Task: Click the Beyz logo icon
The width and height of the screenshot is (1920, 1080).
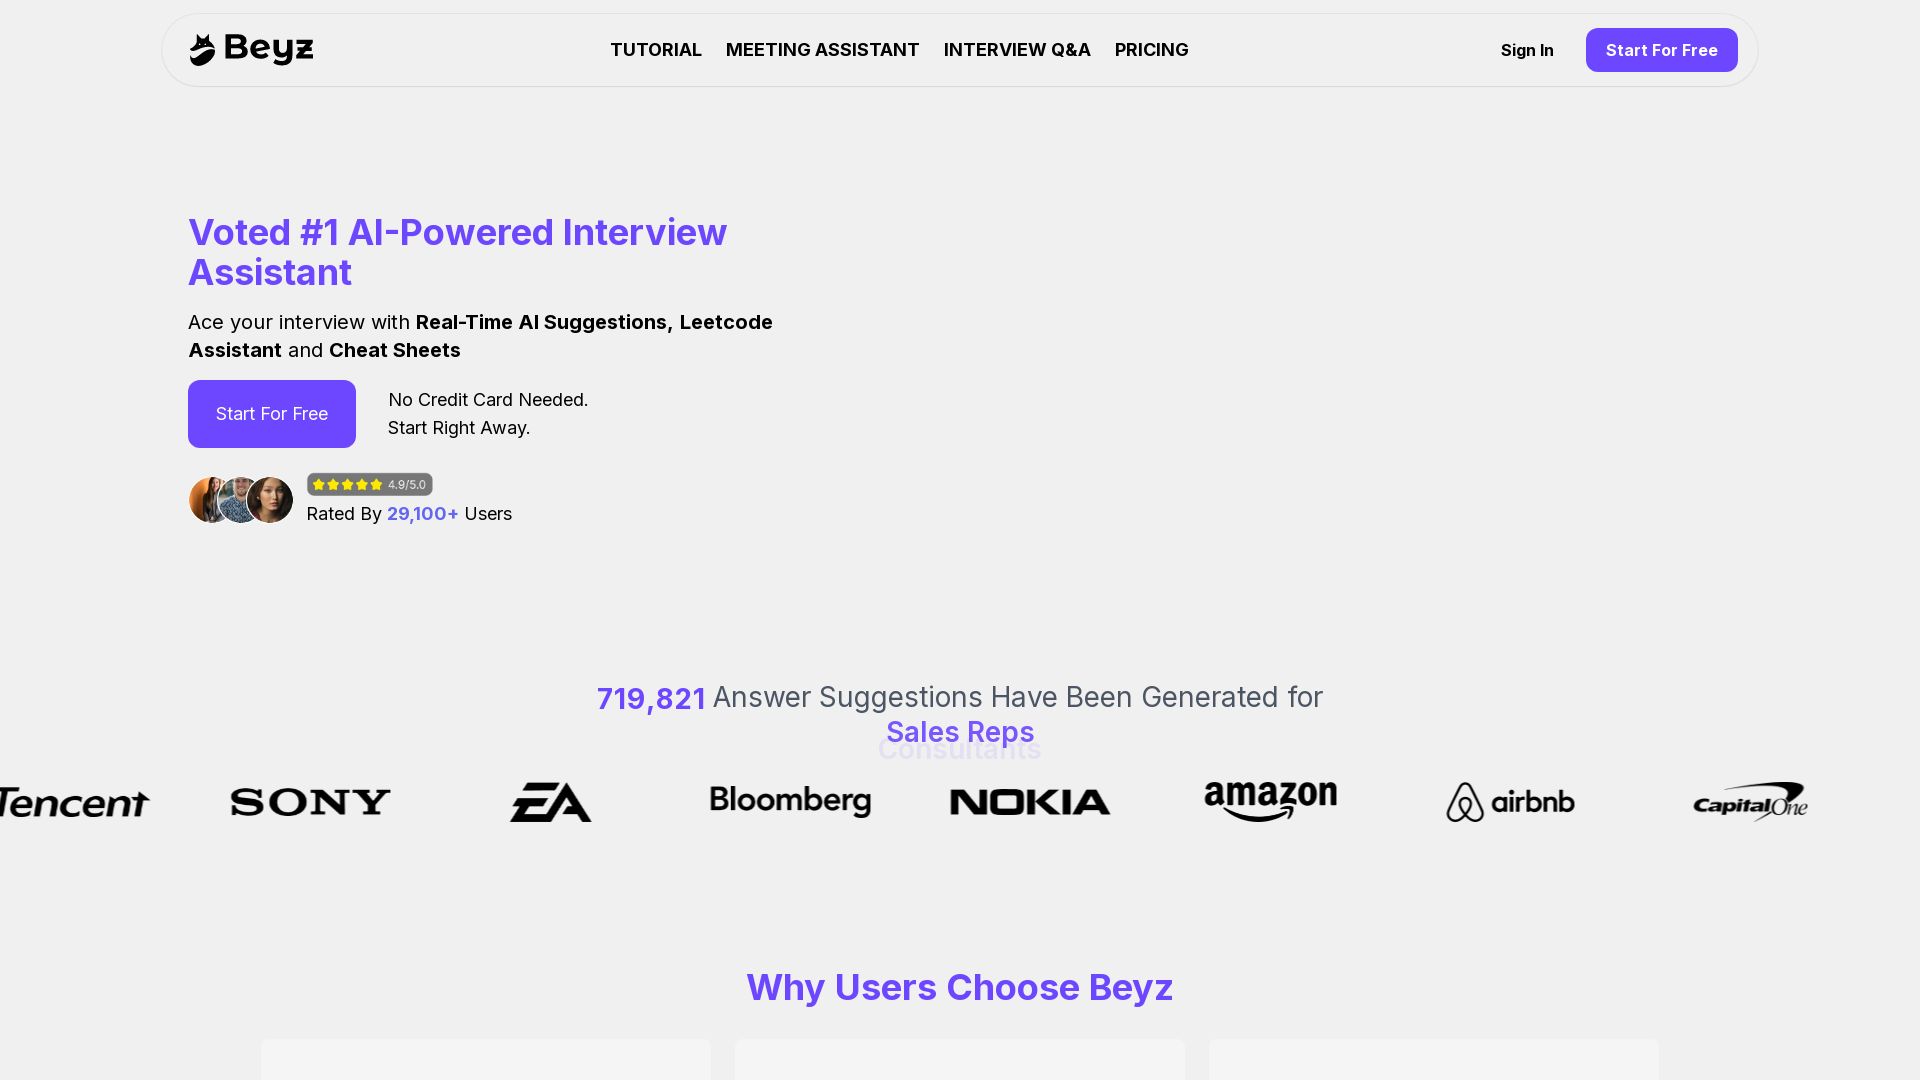Action: pos(203,50)
